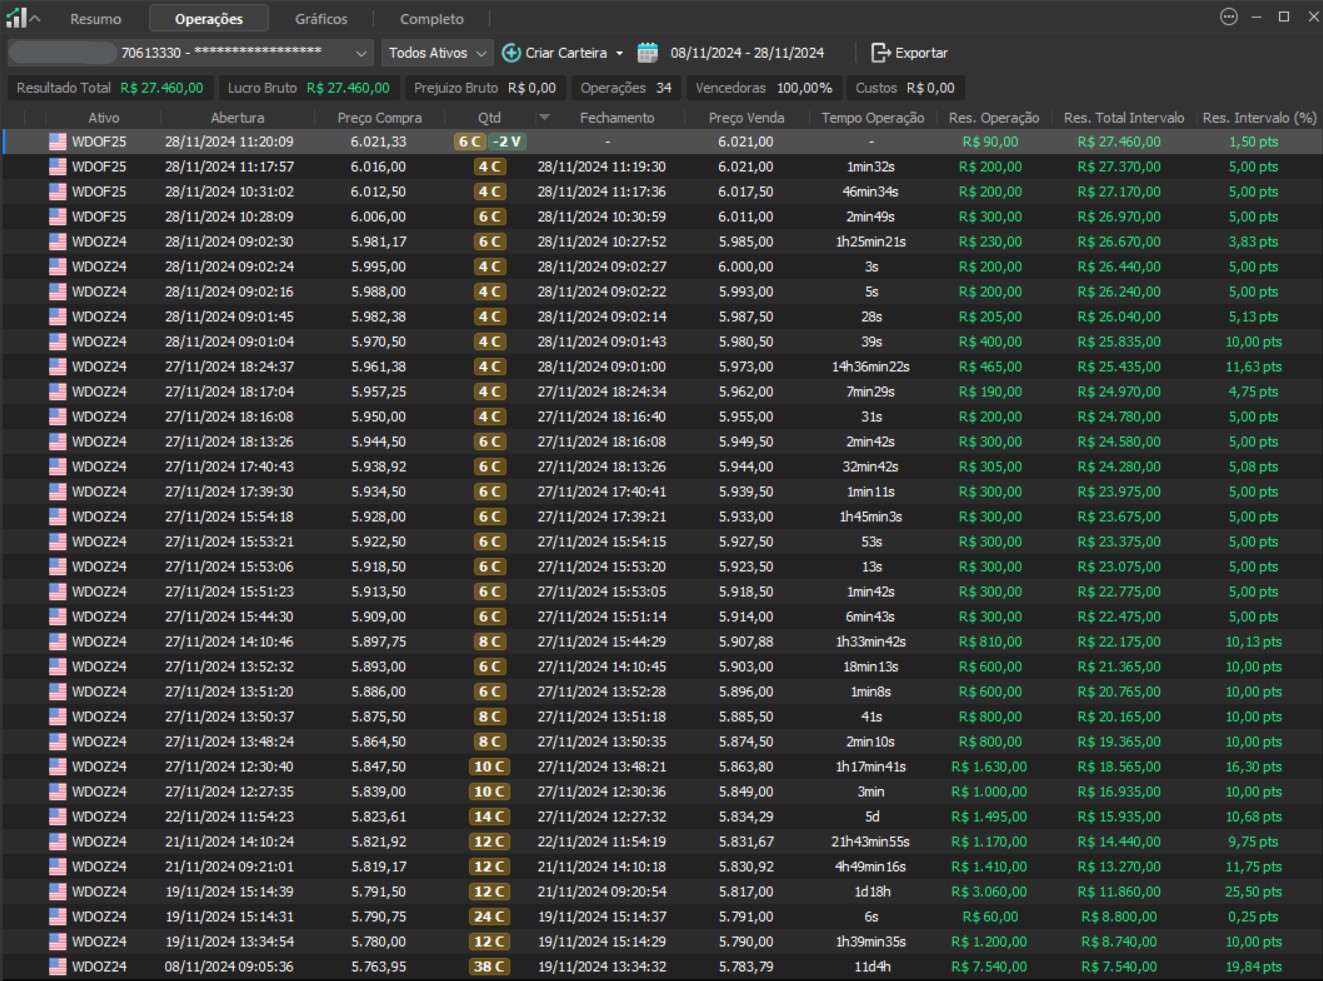
Task: Click the 24 C quantity badge
Action: click(489, 917)
